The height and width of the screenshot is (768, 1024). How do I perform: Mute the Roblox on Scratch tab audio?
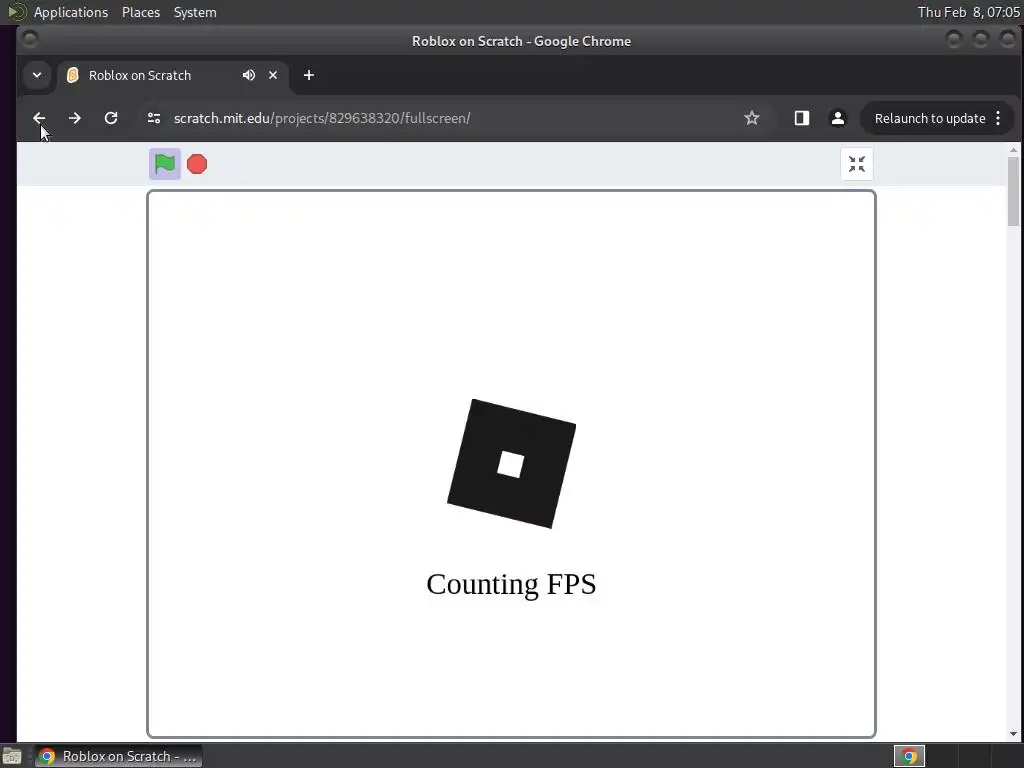249,75
